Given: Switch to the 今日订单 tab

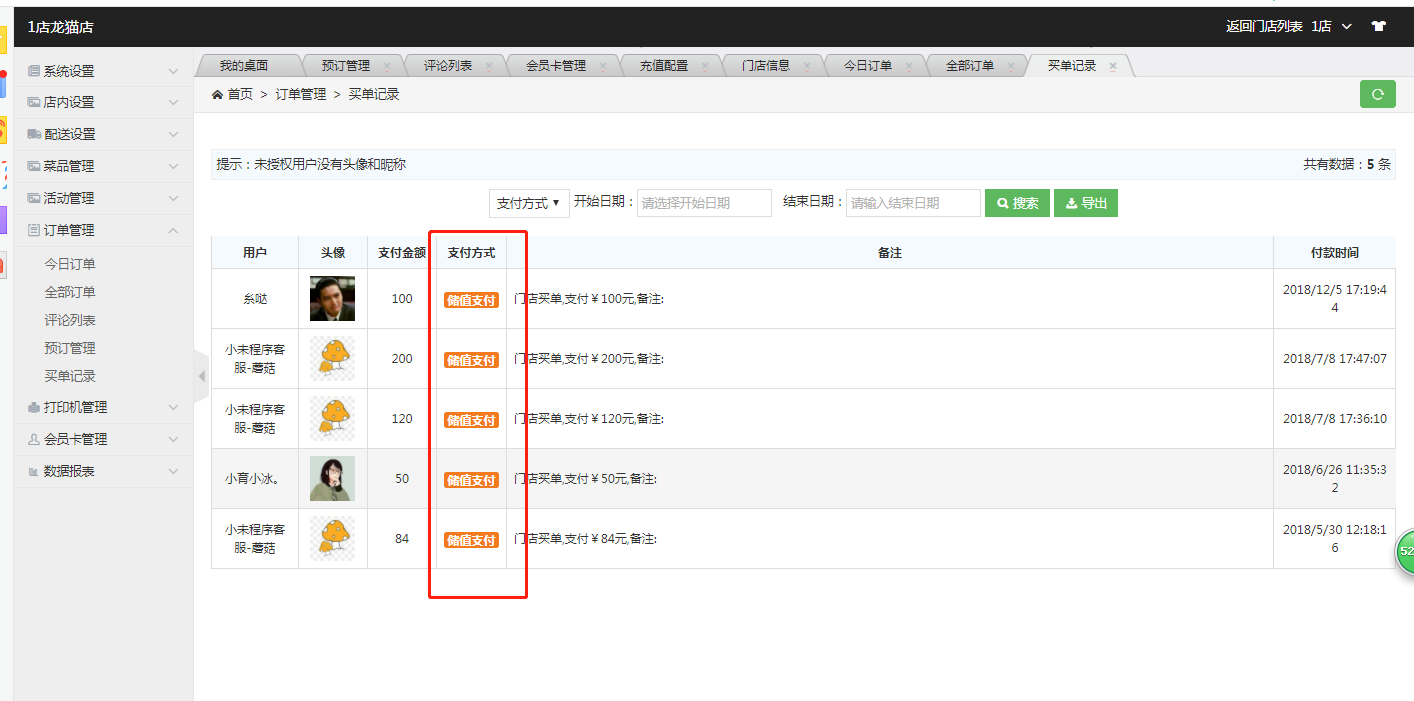Looking at the screenshot, I should click(867, 66).
